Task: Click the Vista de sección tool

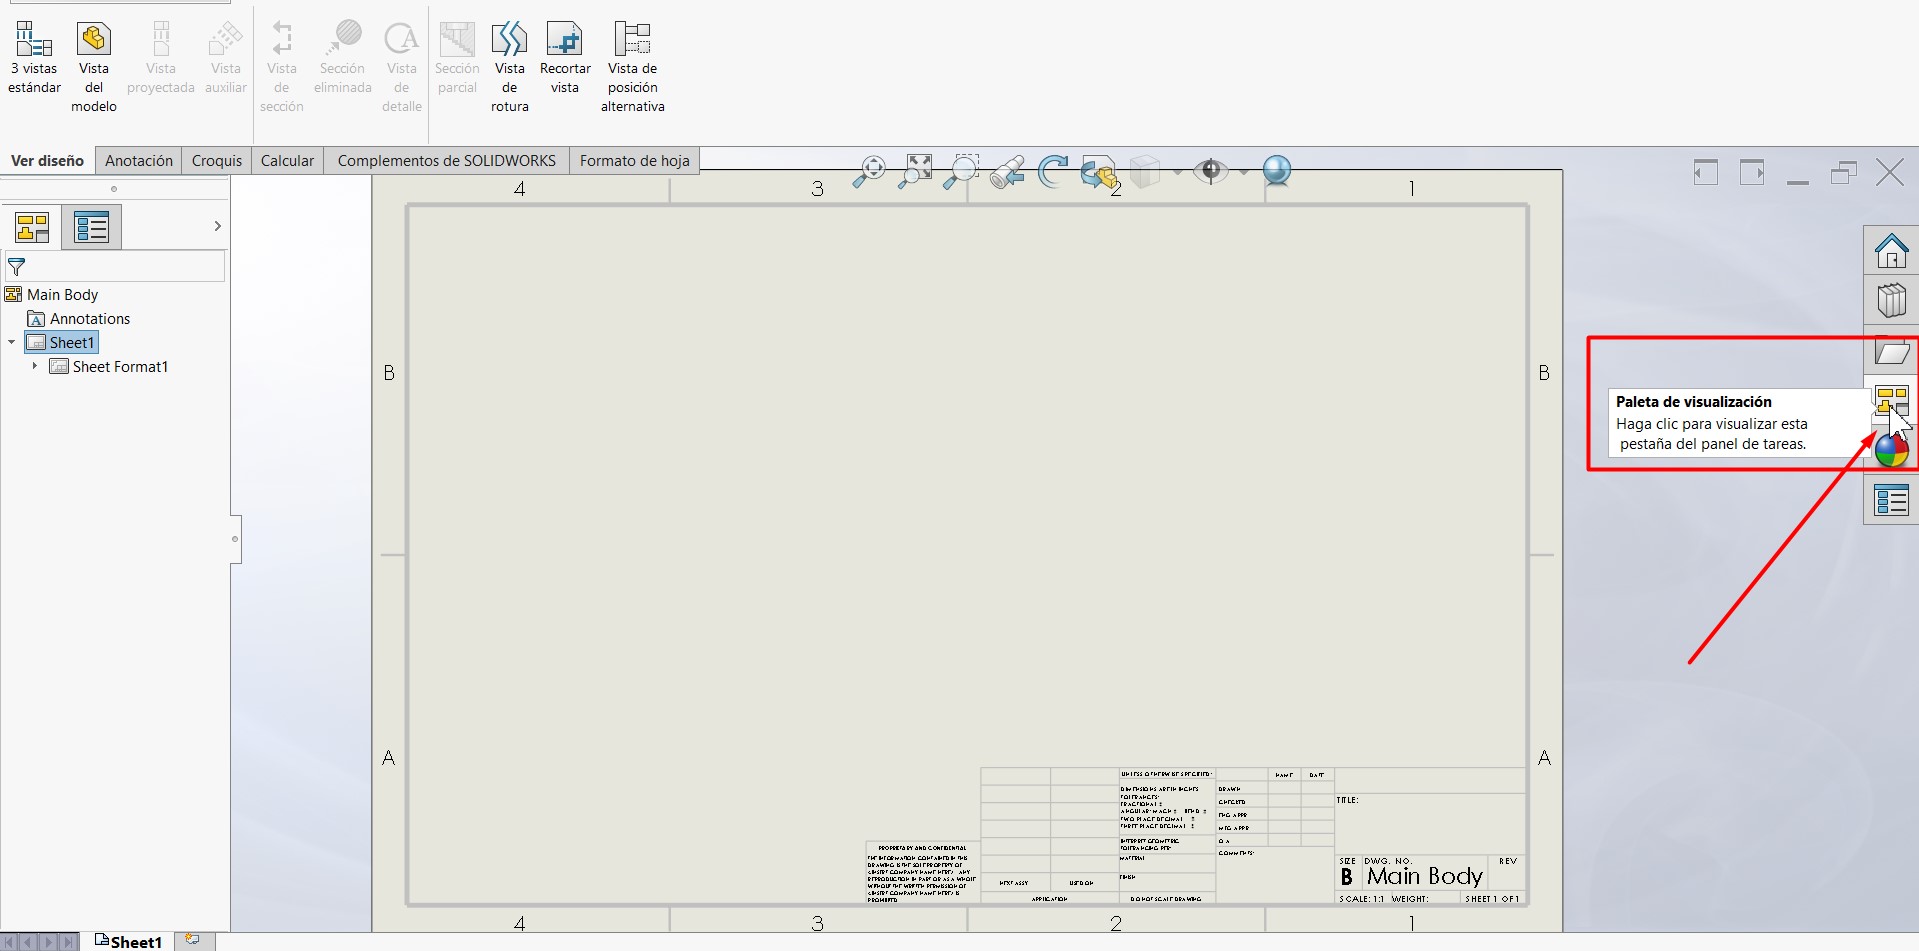Action: pos(282,67)
